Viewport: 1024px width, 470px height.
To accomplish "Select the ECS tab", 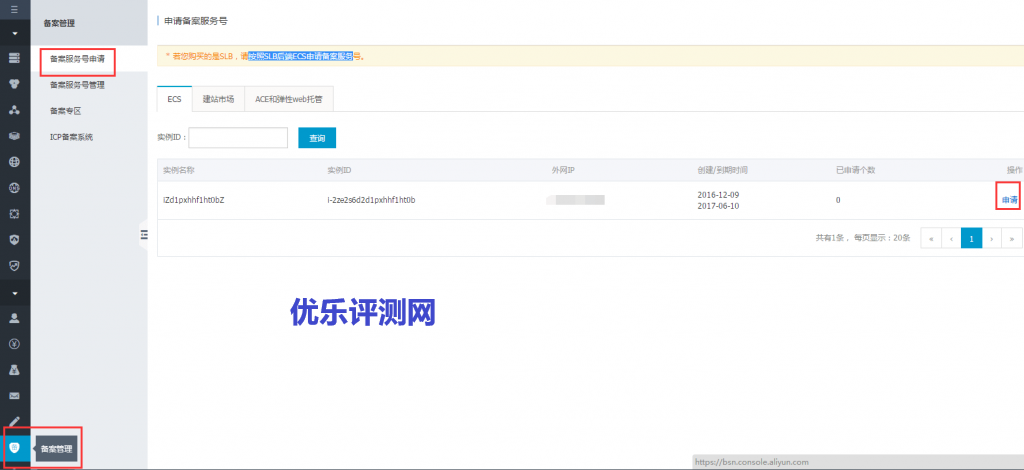I will pyautogui.click(x=174, y=99).
